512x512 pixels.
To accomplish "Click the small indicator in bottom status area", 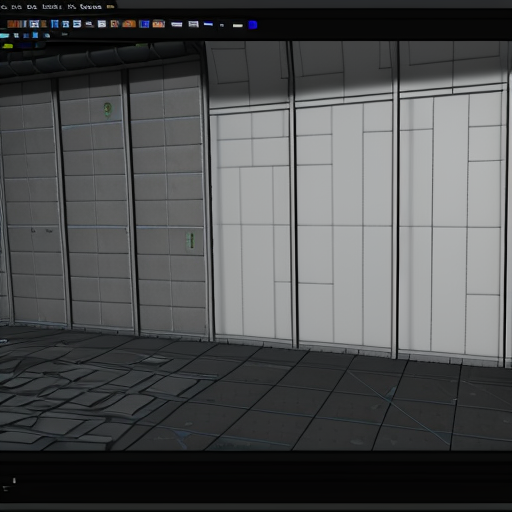I will 14,480.
